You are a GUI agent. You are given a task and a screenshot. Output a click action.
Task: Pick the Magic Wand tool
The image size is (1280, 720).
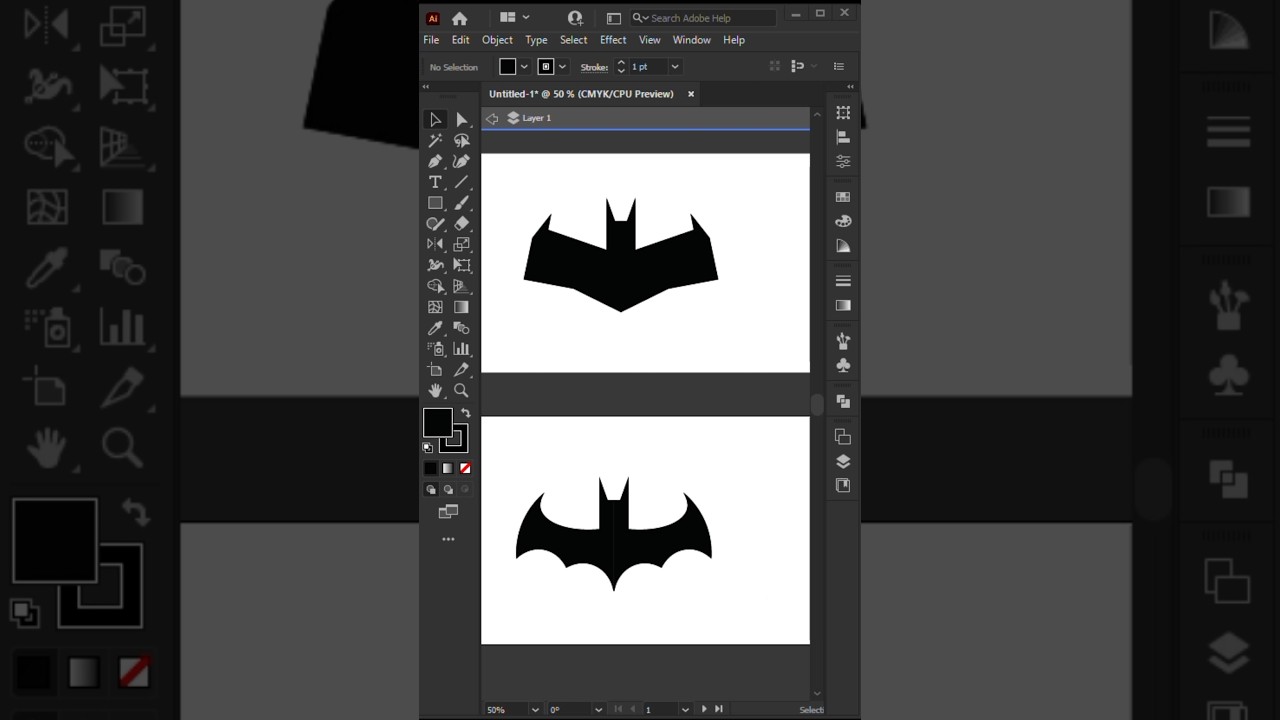click(435, 141)
